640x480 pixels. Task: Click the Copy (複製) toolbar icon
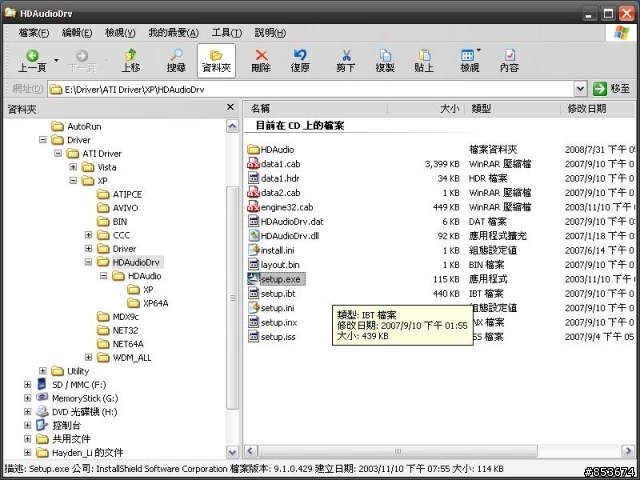[385, 61]
